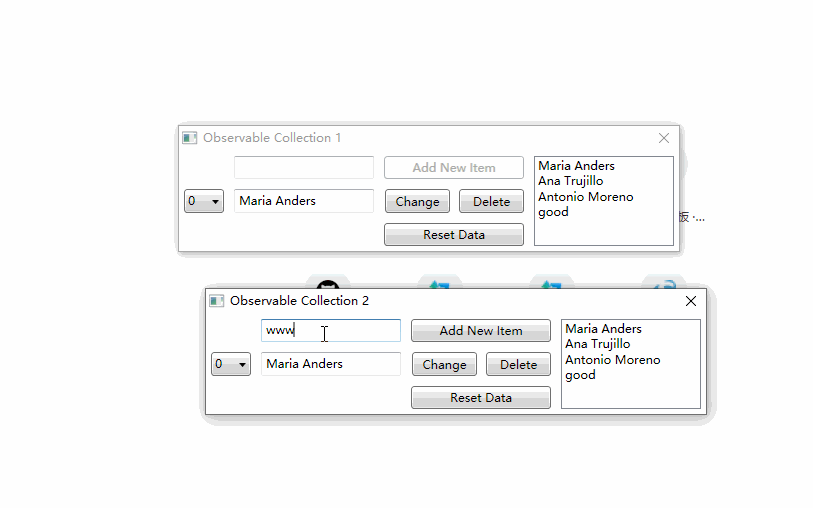This screenshot has width=813, height=508.
Task: Click Maria Anders edit field in Collection 1
Action: pos(304,201)
